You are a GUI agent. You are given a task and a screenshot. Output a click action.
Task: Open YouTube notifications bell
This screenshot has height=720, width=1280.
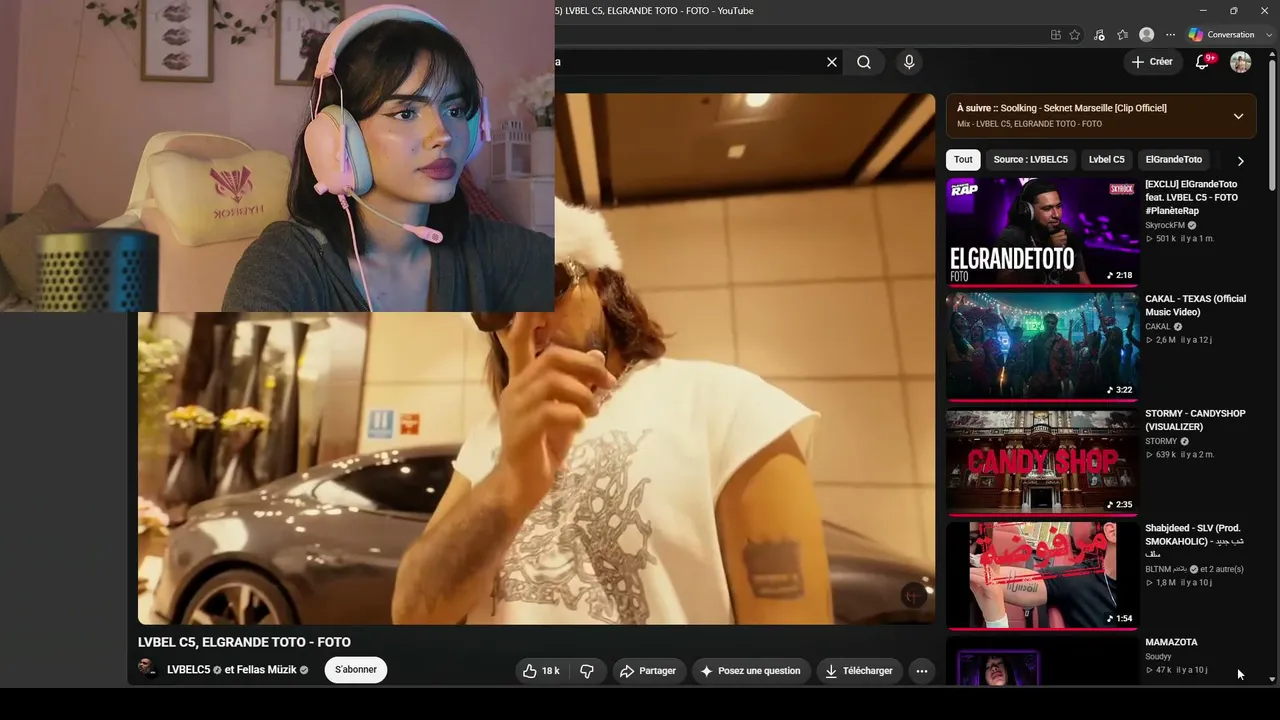pos(1203,62)
